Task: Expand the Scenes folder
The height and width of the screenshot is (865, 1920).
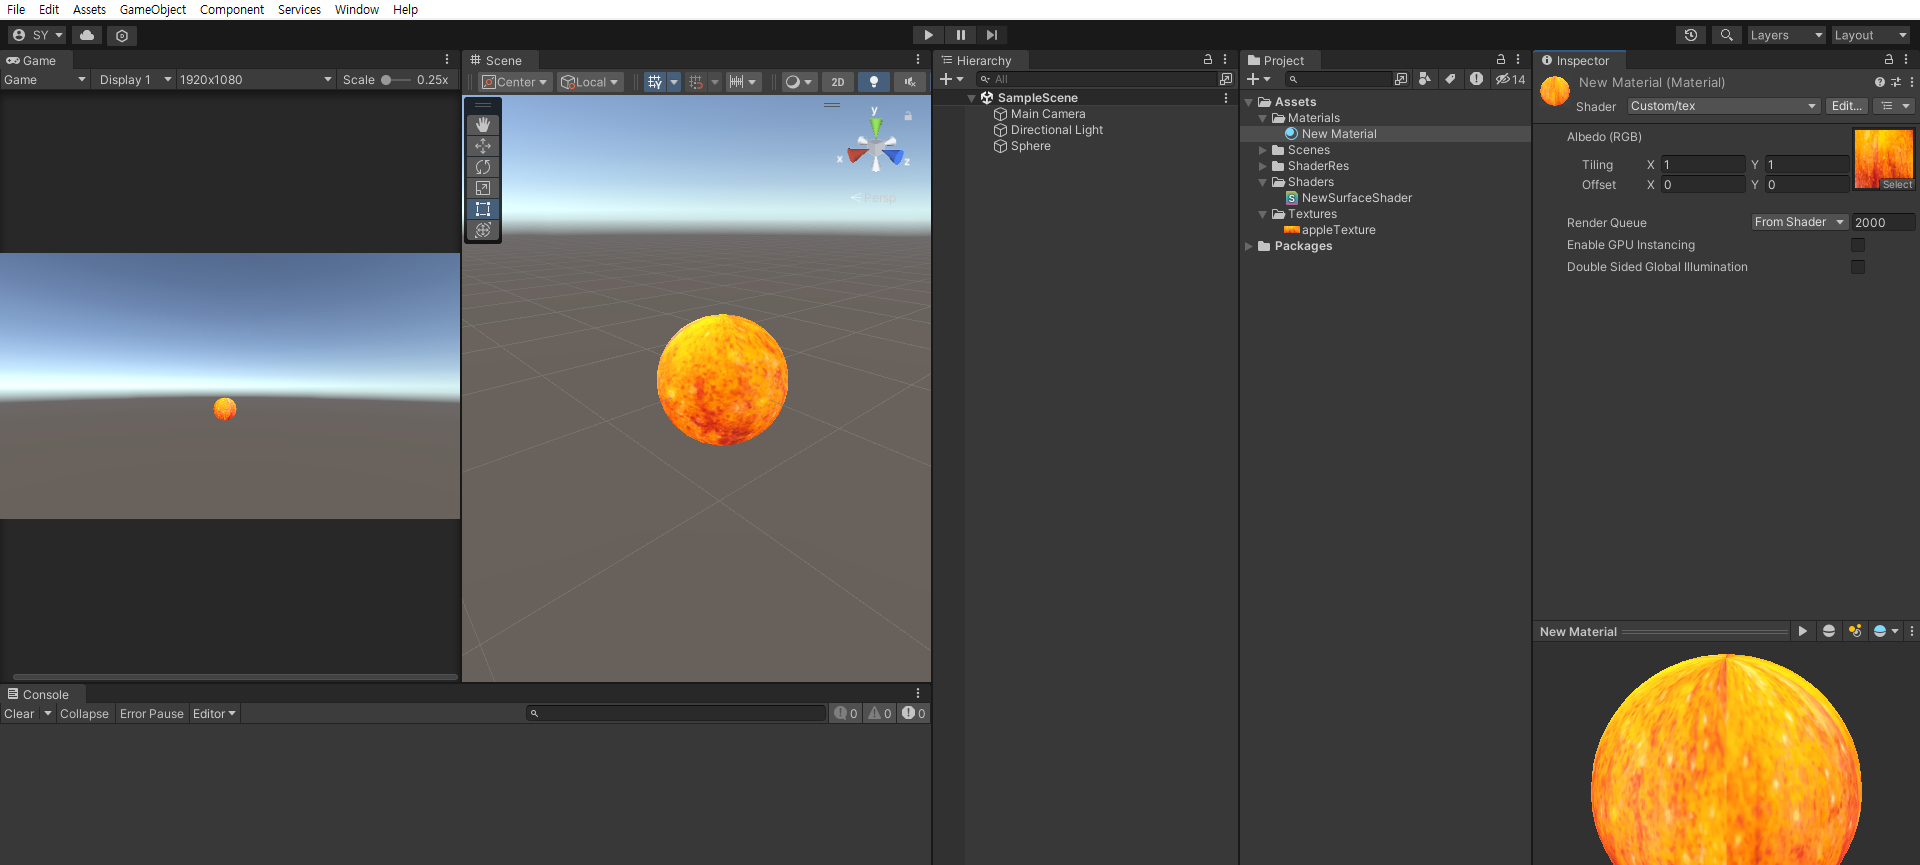Action: (1263, 150)
